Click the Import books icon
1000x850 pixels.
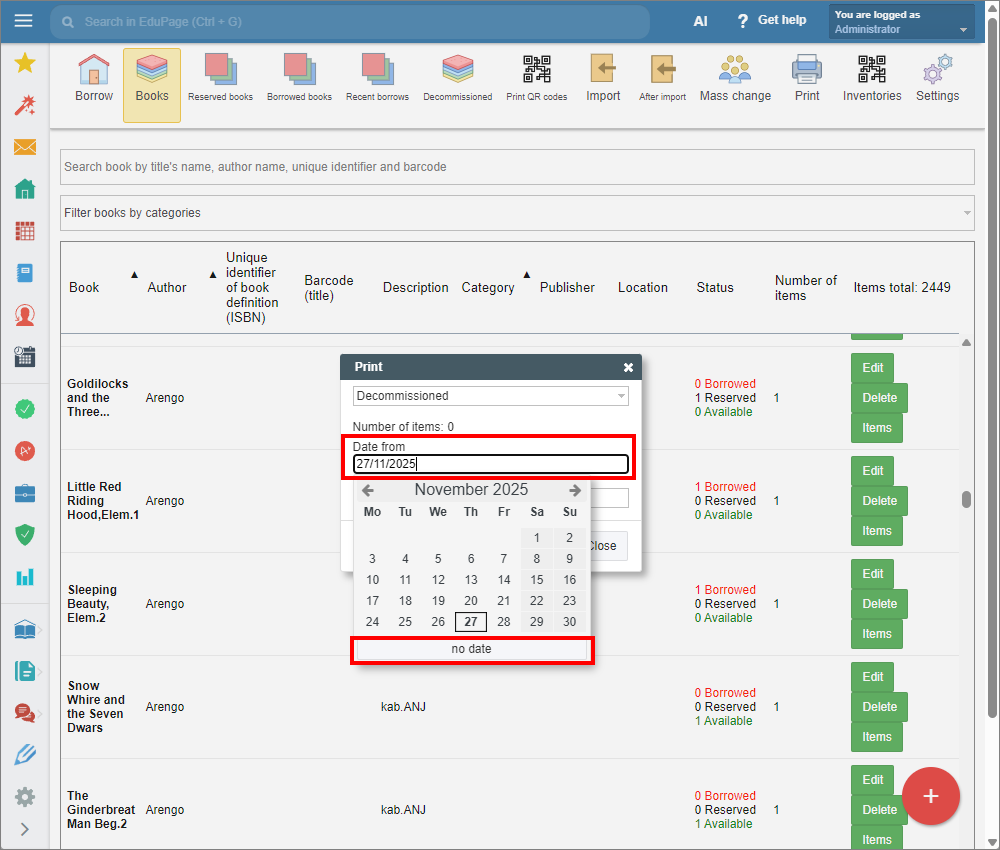(x=603, y=79)
